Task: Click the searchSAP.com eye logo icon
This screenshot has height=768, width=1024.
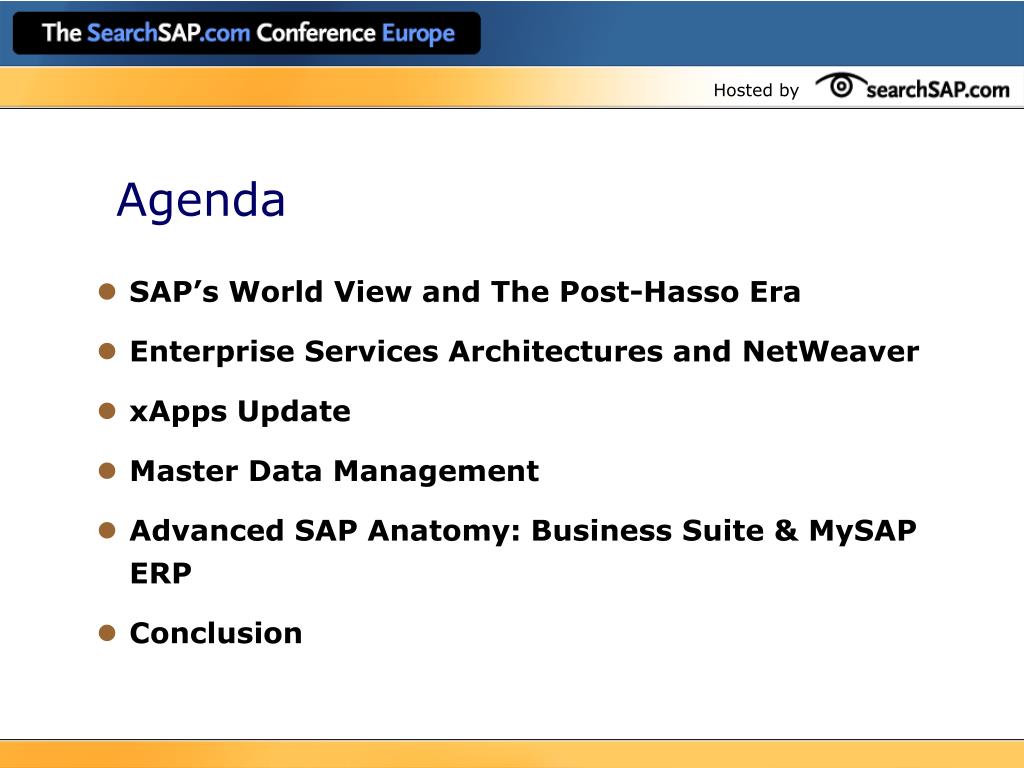Action: tap(840, 86)
